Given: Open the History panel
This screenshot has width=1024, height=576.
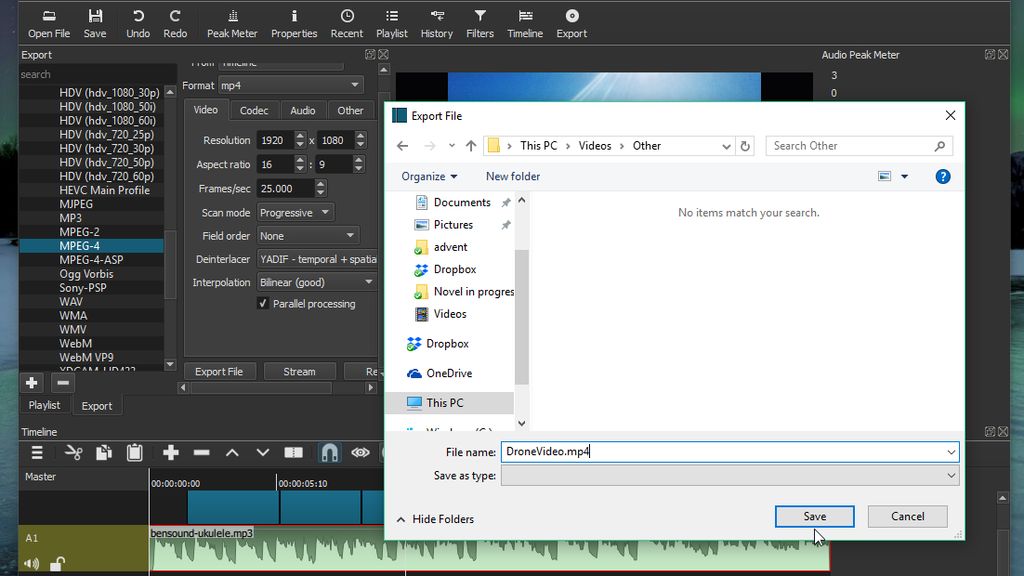Looking at the screenshot, I should coord(437,22).
